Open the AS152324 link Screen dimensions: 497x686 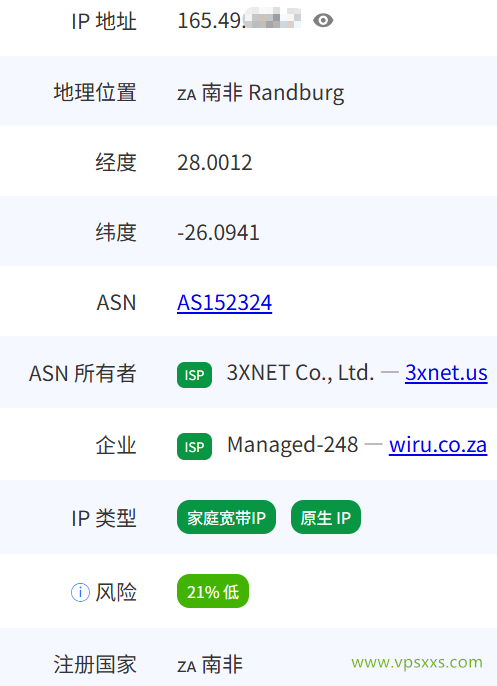point(224,303)
